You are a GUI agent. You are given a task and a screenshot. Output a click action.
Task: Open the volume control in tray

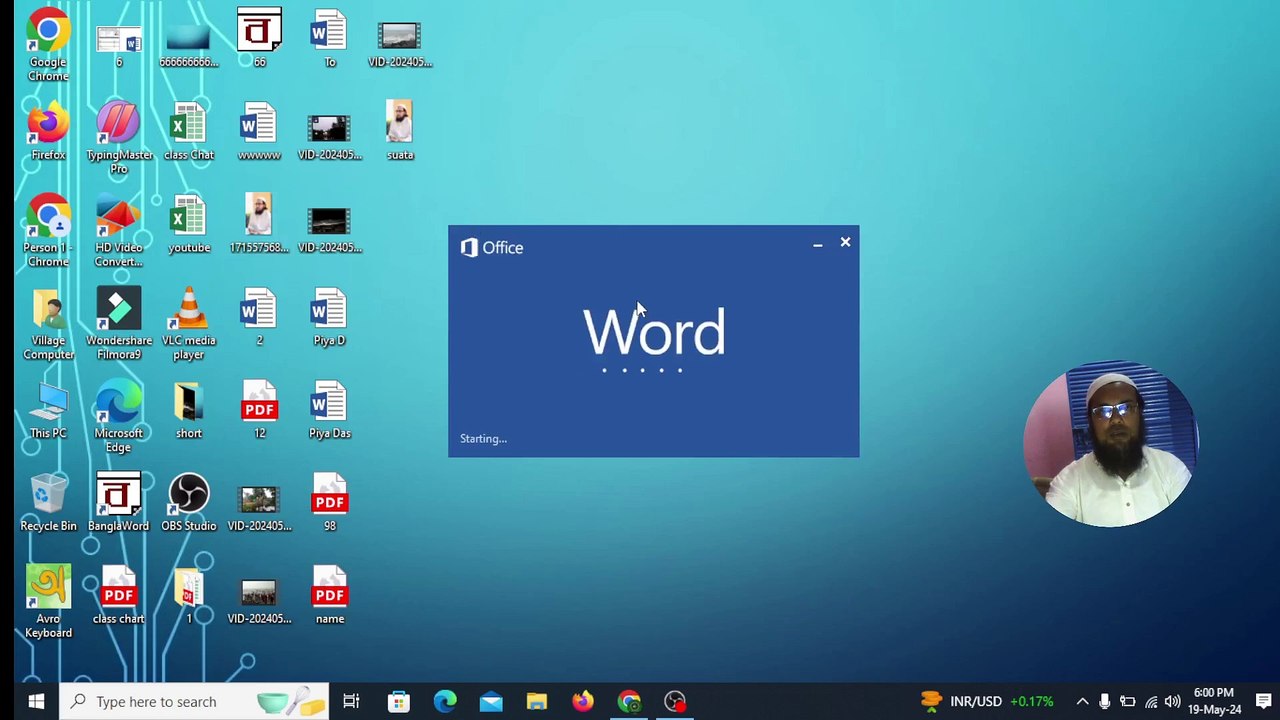(1173, 702)
